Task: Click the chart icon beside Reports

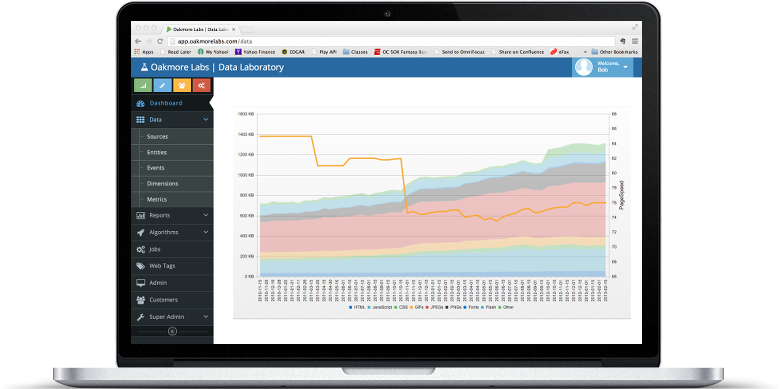Action: (x=140, y=216)
